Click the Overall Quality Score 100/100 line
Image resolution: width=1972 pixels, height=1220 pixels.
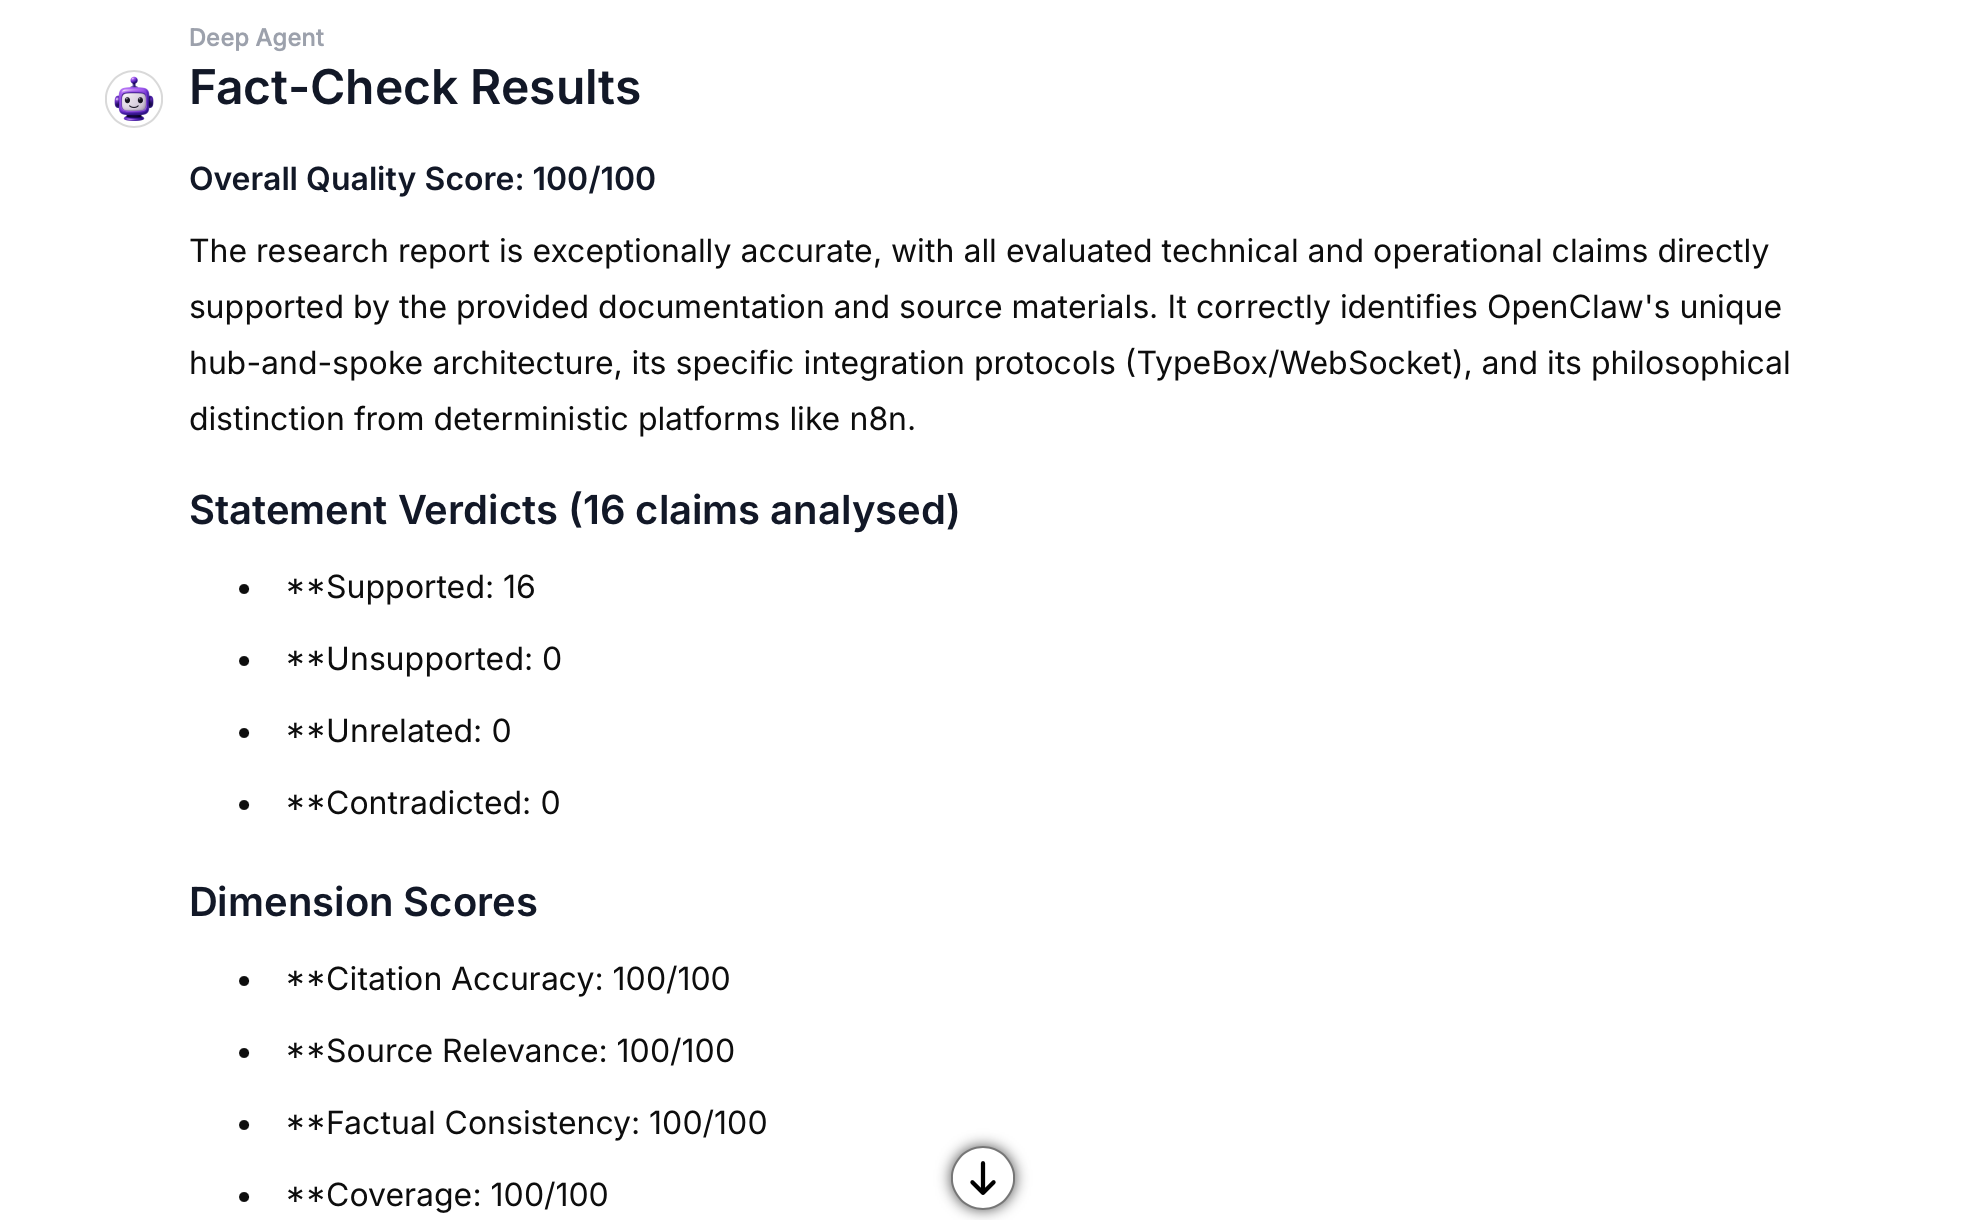coord(422,179)
